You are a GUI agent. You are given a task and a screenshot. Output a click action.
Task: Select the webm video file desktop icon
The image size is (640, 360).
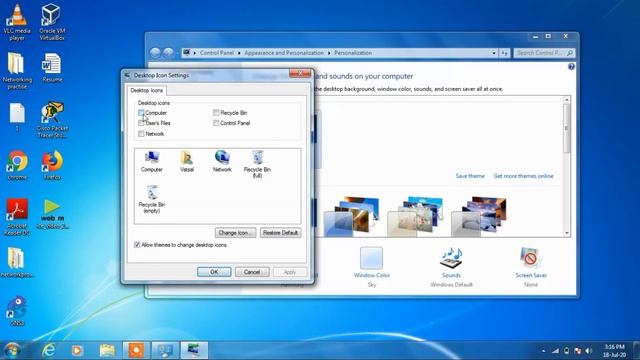pos(52,214)
